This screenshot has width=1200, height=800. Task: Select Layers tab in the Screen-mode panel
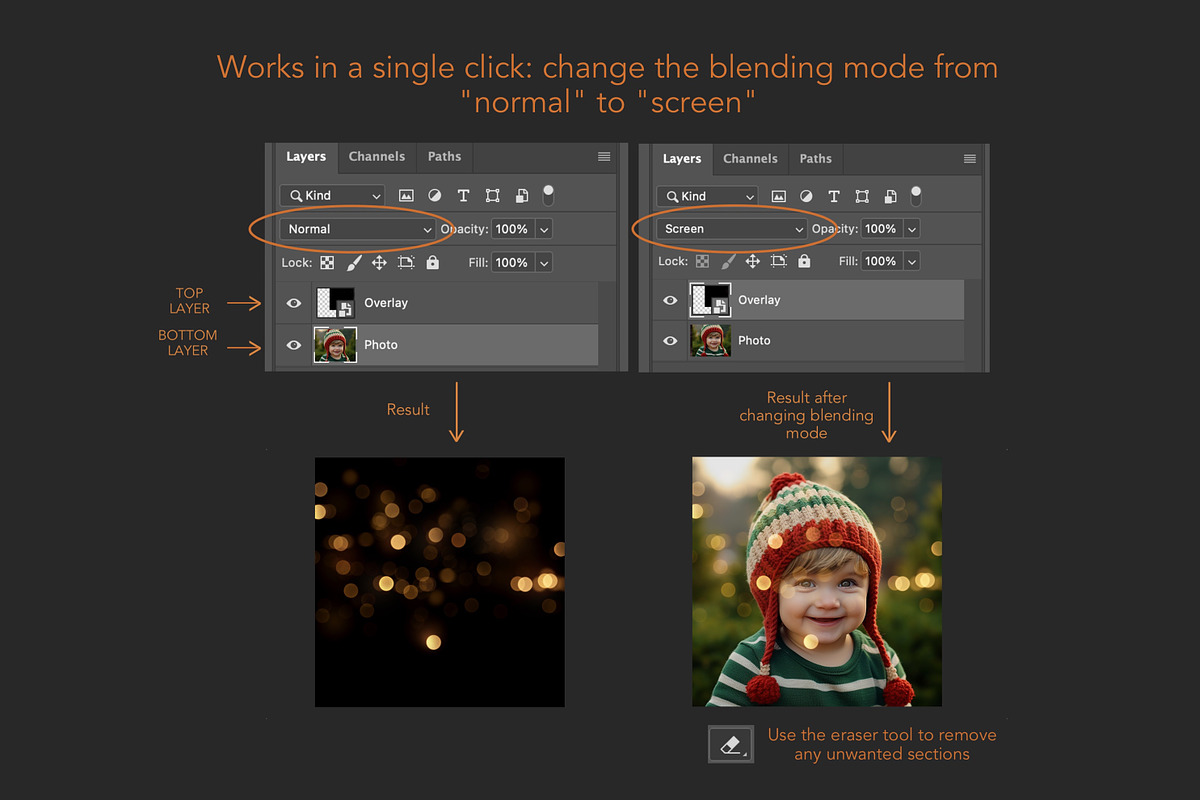[x=682, y=158]
